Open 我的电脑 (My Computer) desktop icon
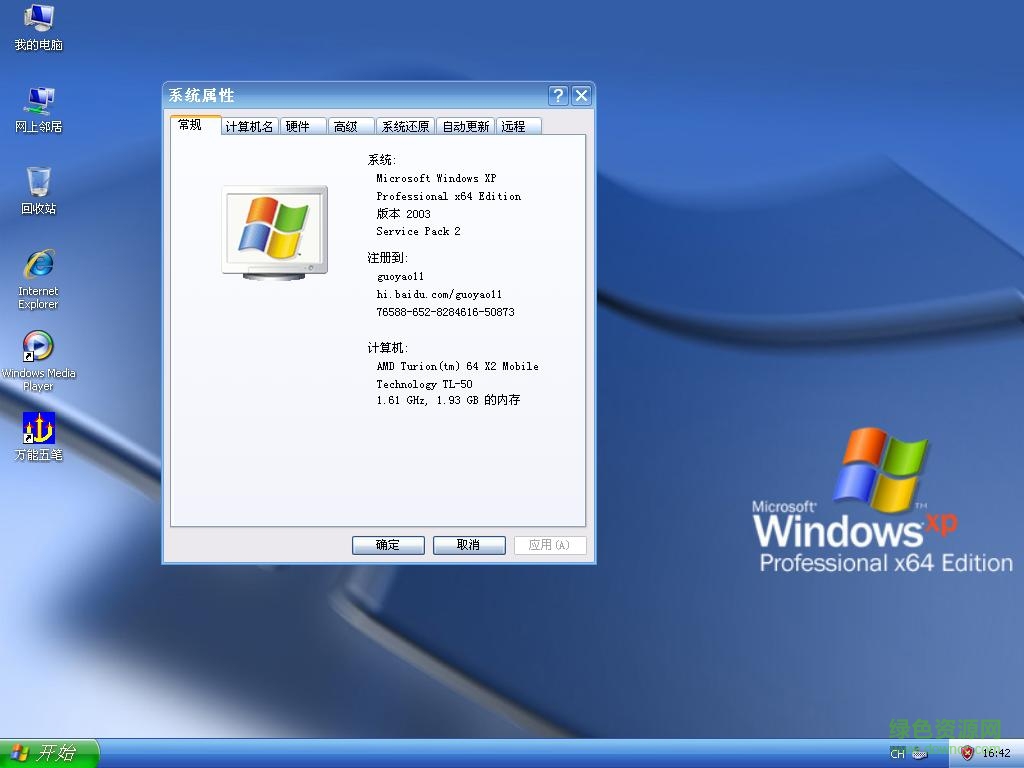 38,27
